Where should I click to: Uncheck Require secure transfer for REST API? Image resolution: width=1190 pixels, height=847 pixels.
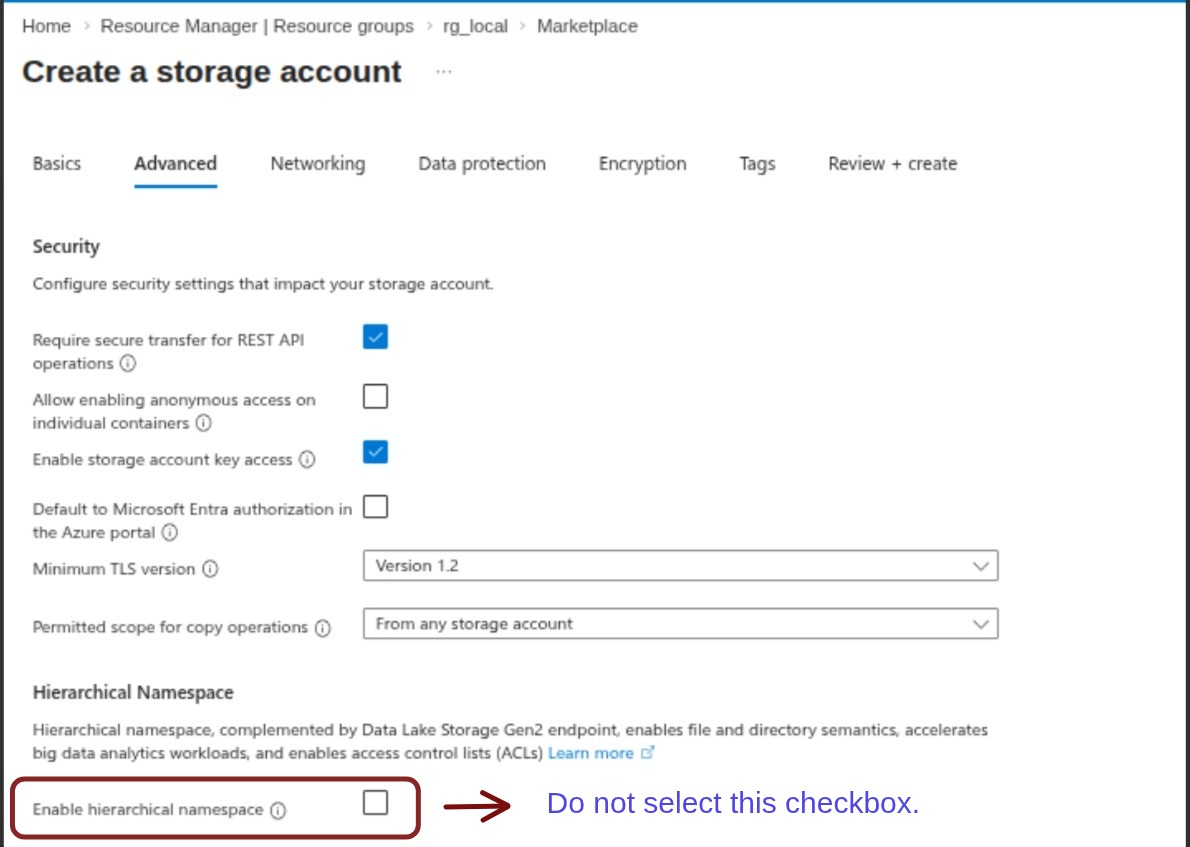click(375, 337)
